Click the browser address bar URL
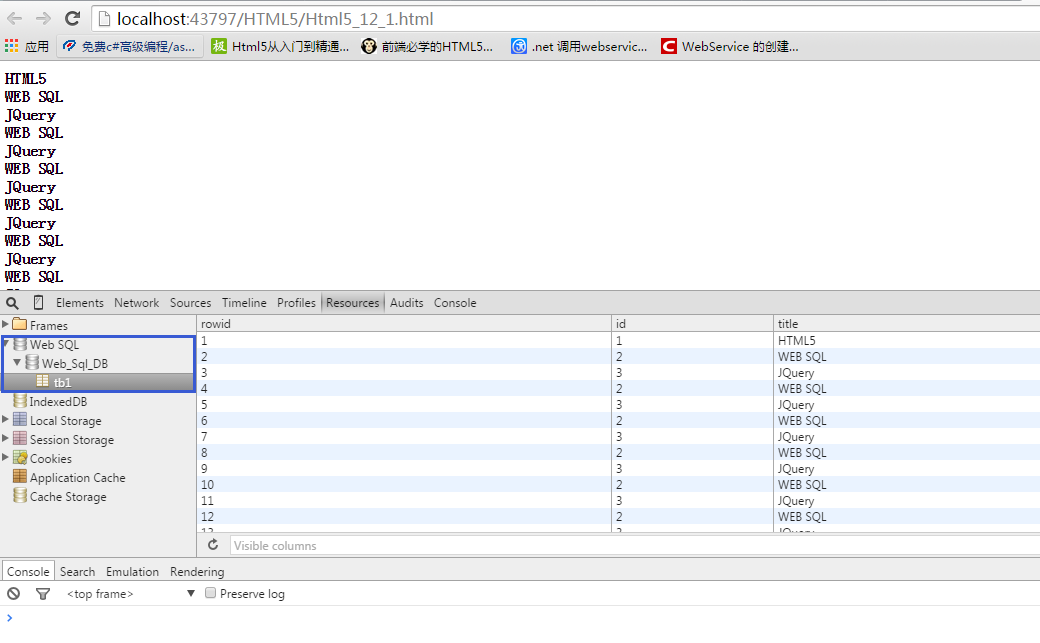The image size is (1040, 643). click(275, 19)
